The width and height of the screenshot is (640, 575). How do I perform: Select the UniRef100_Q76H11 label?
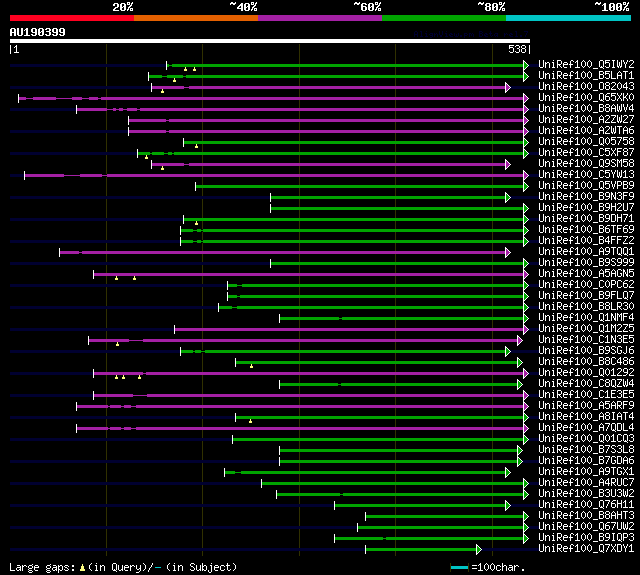586,505
